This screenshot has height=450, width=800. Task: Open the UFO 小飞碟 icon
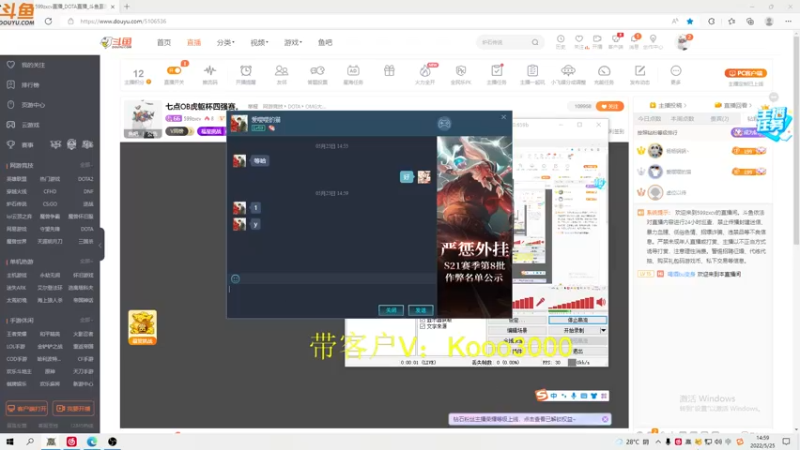(x=568, y=70)
